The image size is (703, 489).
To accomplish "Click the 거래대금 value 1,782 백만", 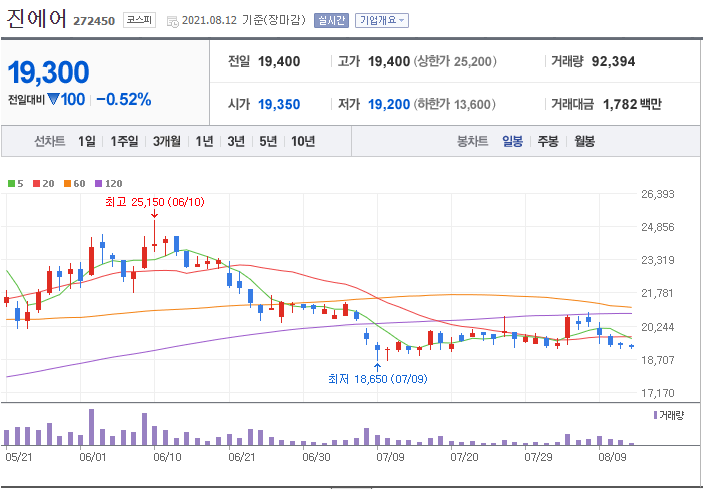I will [x=632, y=105].
